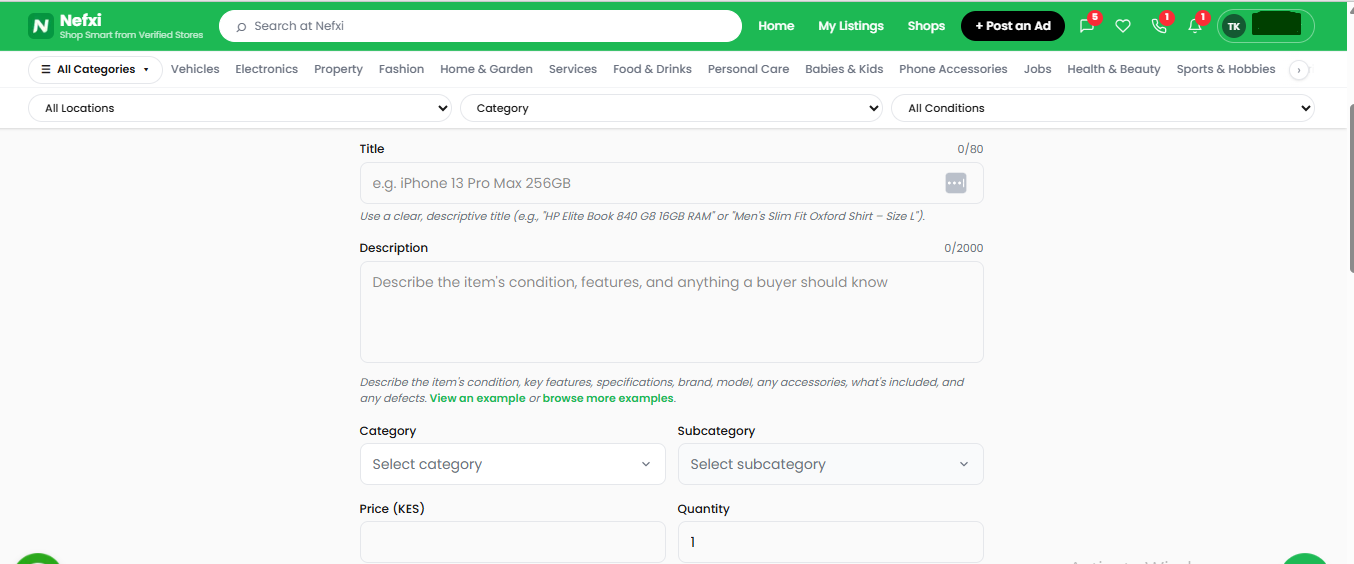Follow the browse more examples link
The height and width of the screenshot is (564, 1354).
coord(608,398)
